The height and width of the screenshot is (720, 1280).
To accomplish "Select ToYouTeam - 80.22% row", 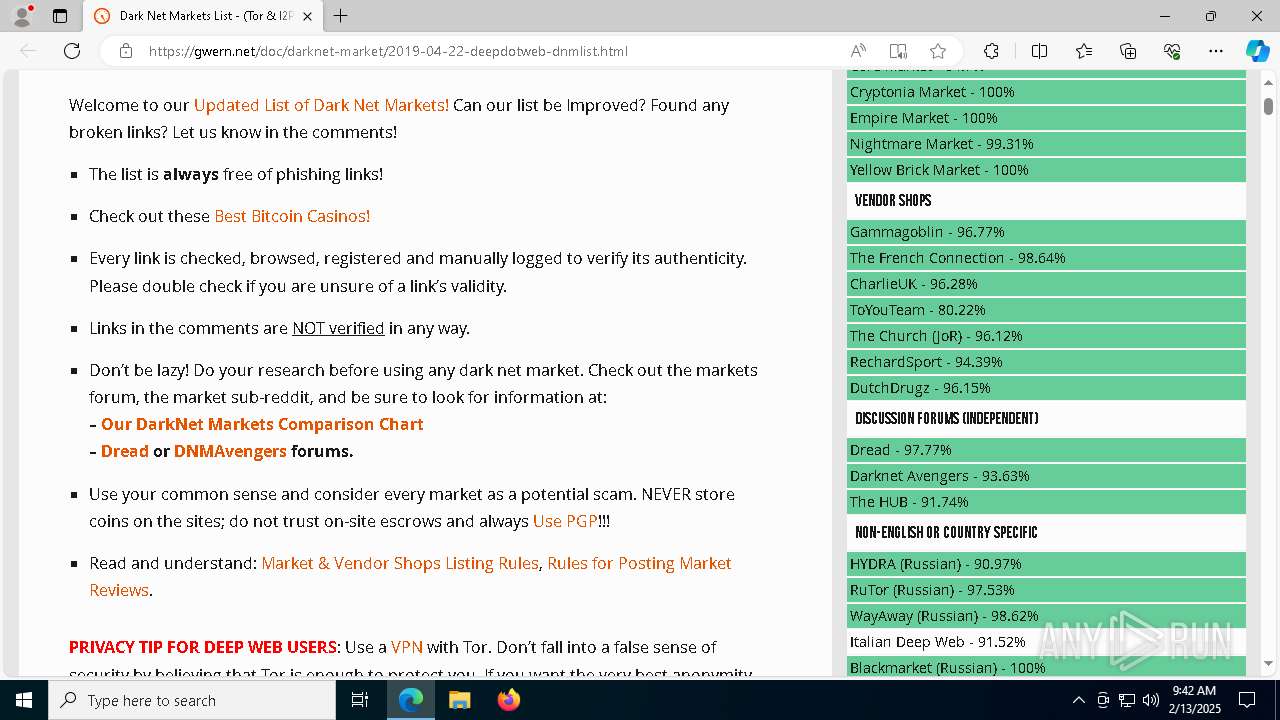I will [1046, 310].
